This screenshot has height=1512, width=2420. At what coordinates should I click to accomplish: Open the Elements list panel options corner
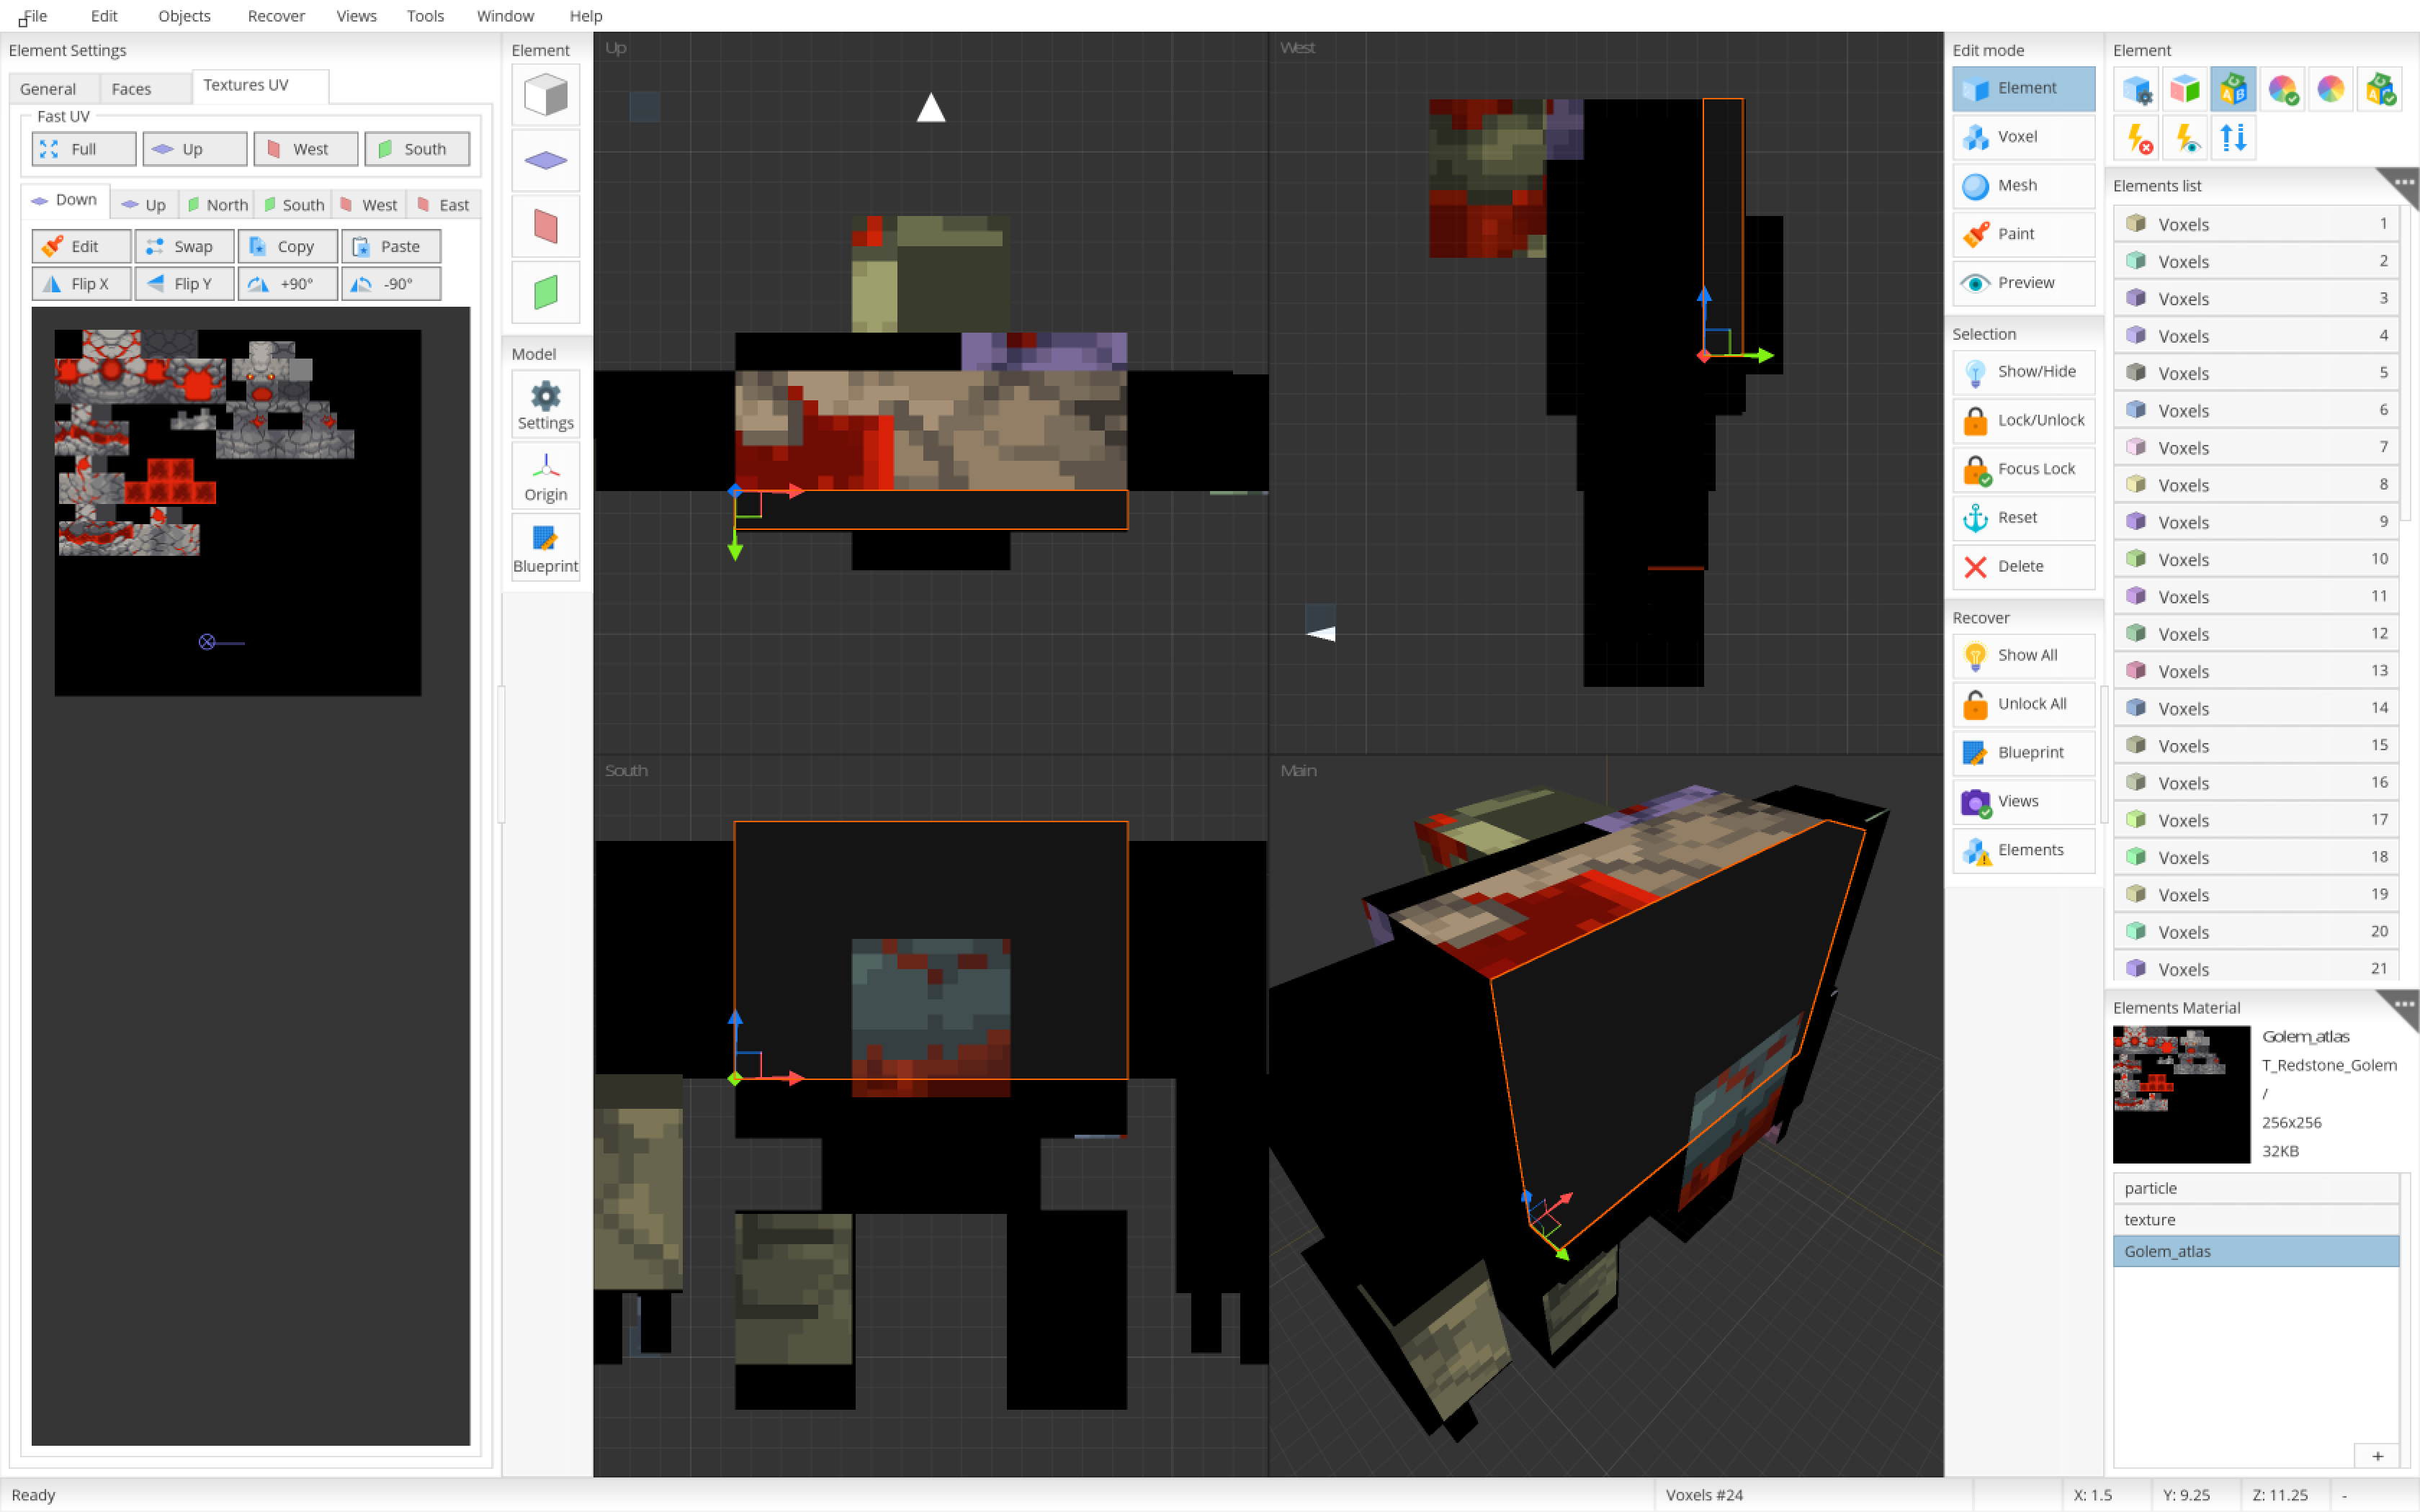click(2403, 184)
